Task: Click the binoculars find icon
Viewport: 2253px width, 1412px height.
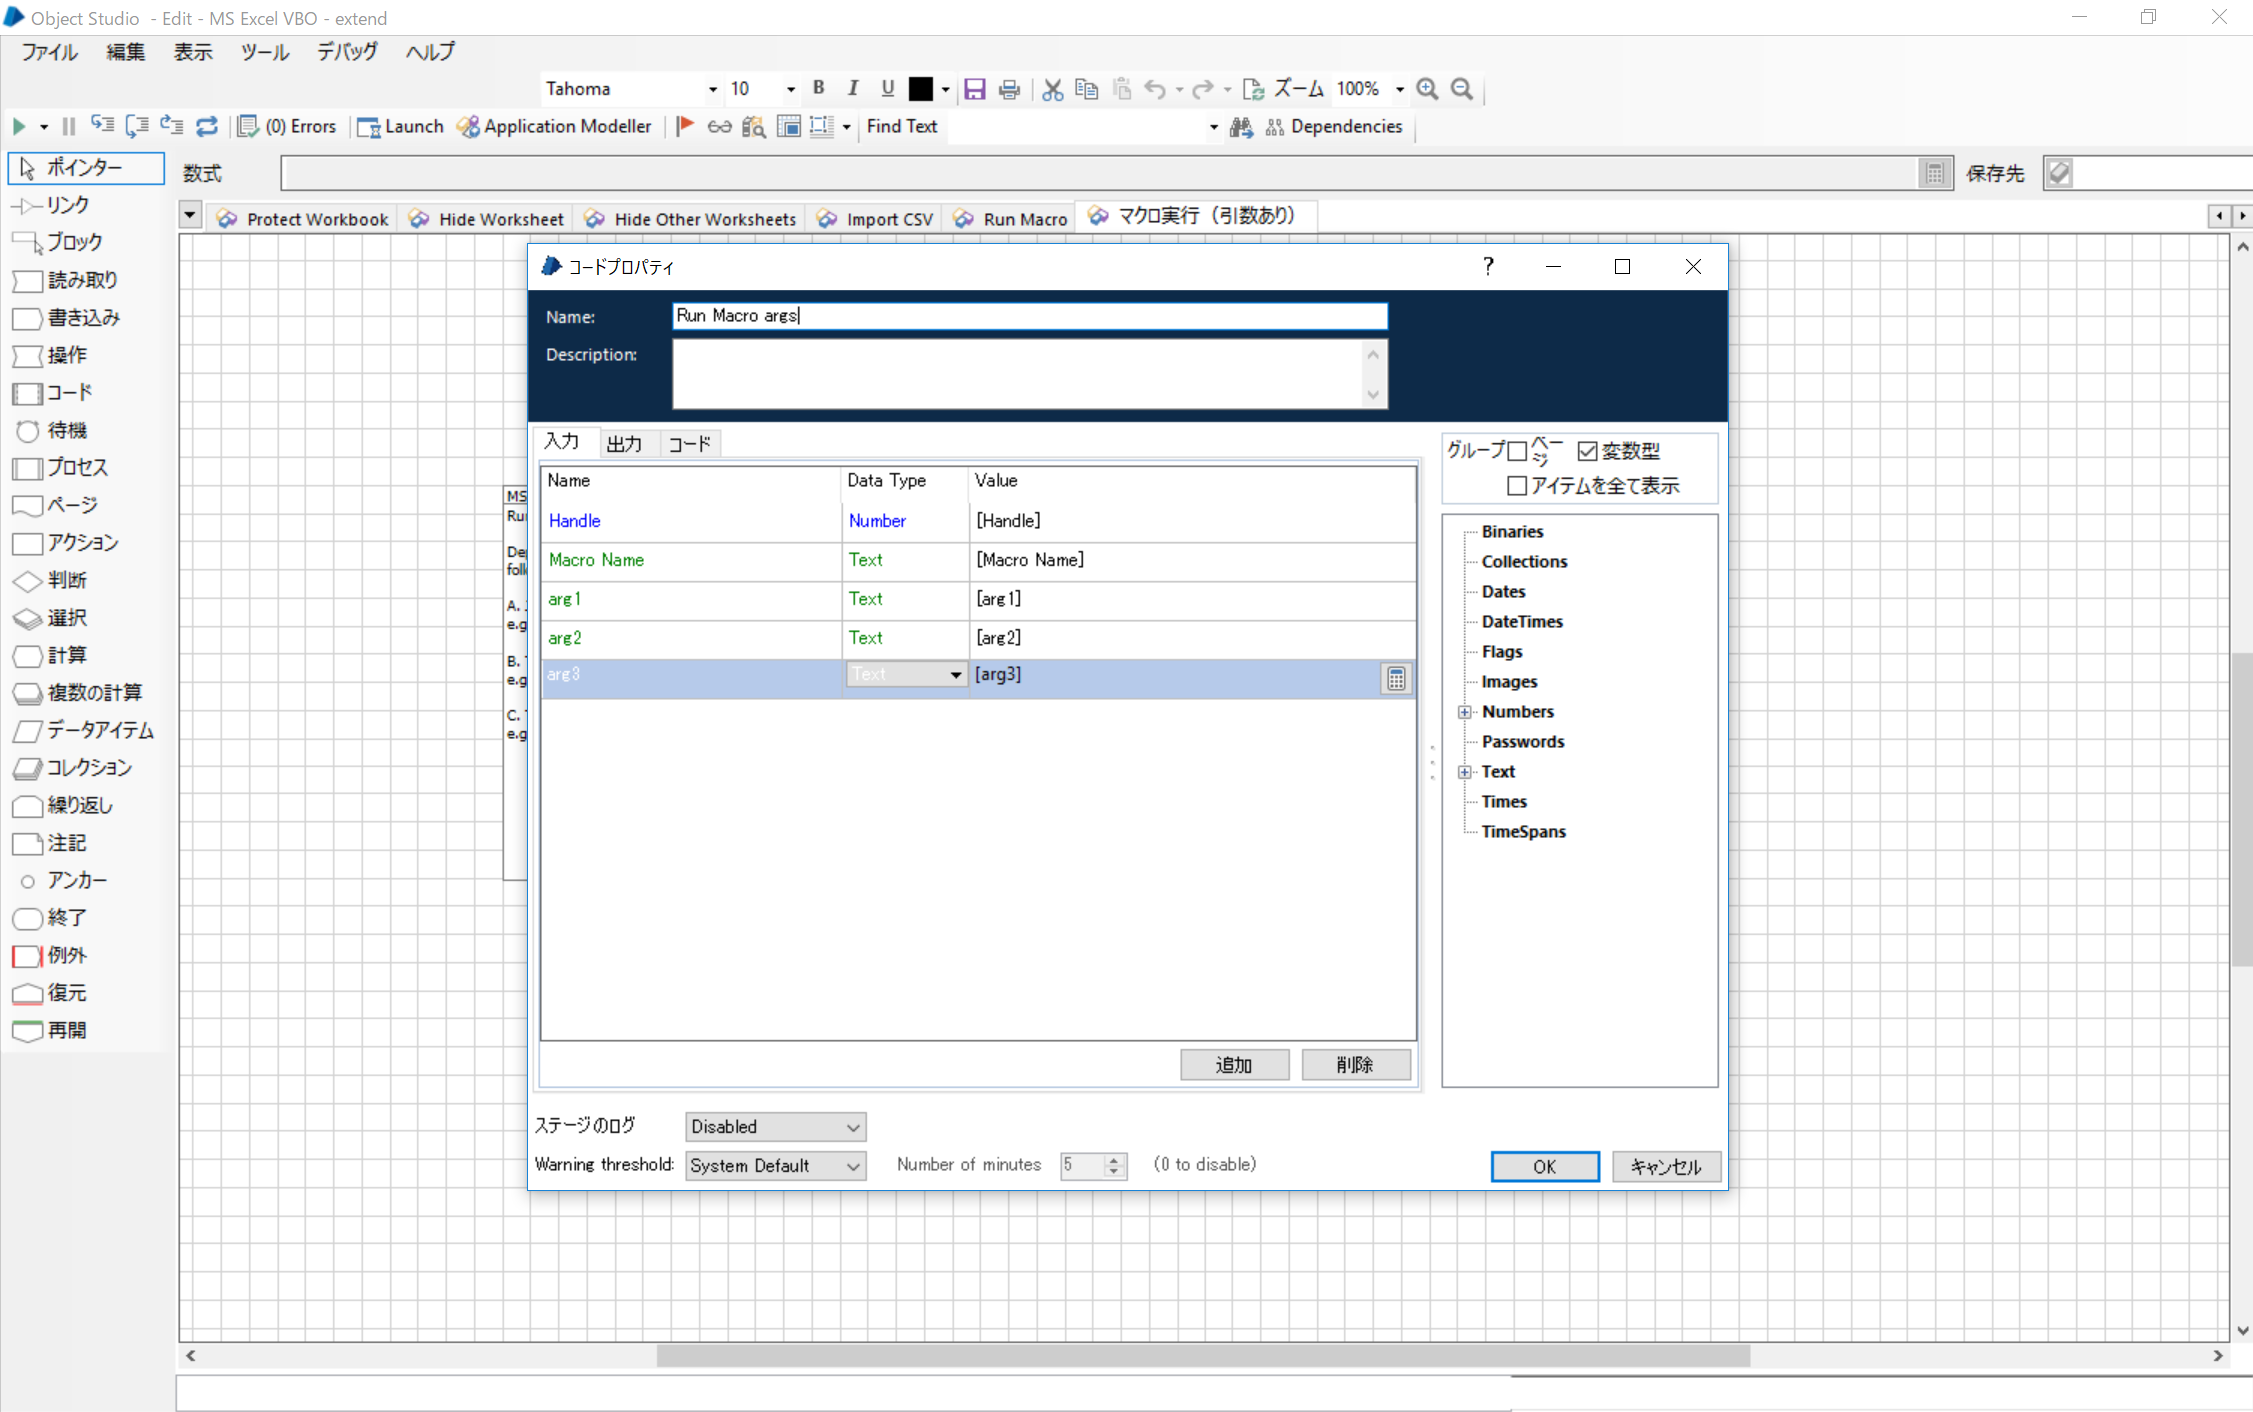Action: click(1241, 126)
